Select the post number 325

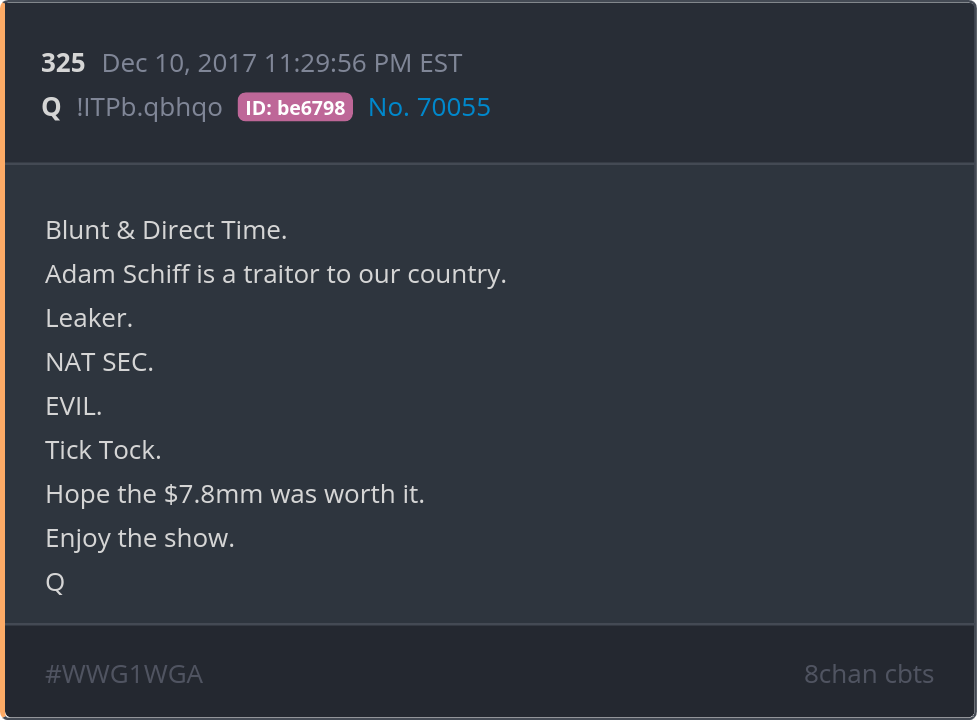tap(63, 63)
